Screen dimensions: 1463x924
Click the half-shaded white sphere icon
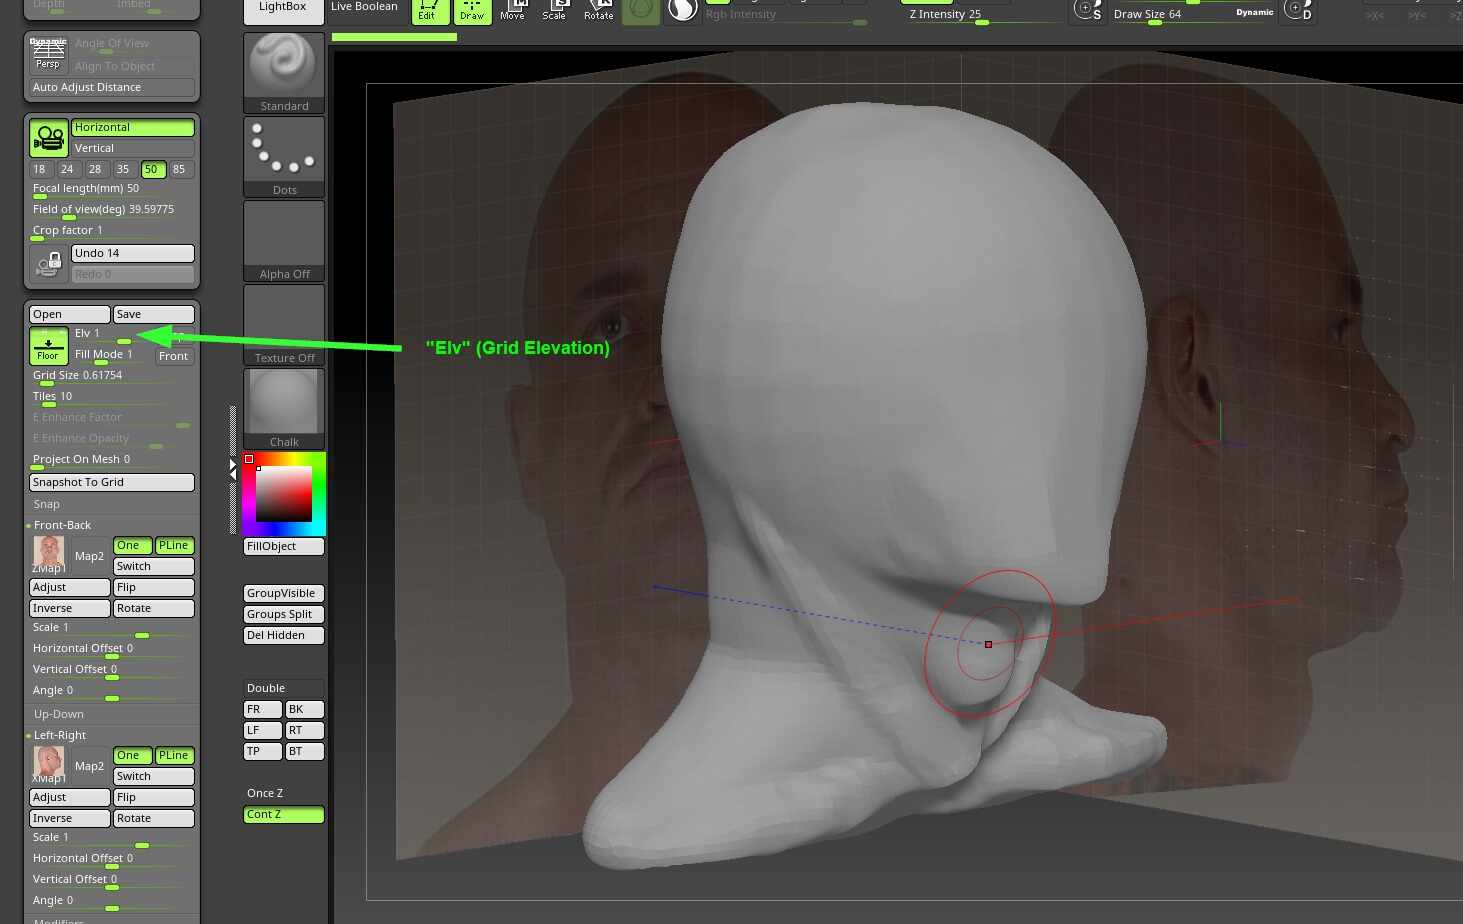(682, 11)
